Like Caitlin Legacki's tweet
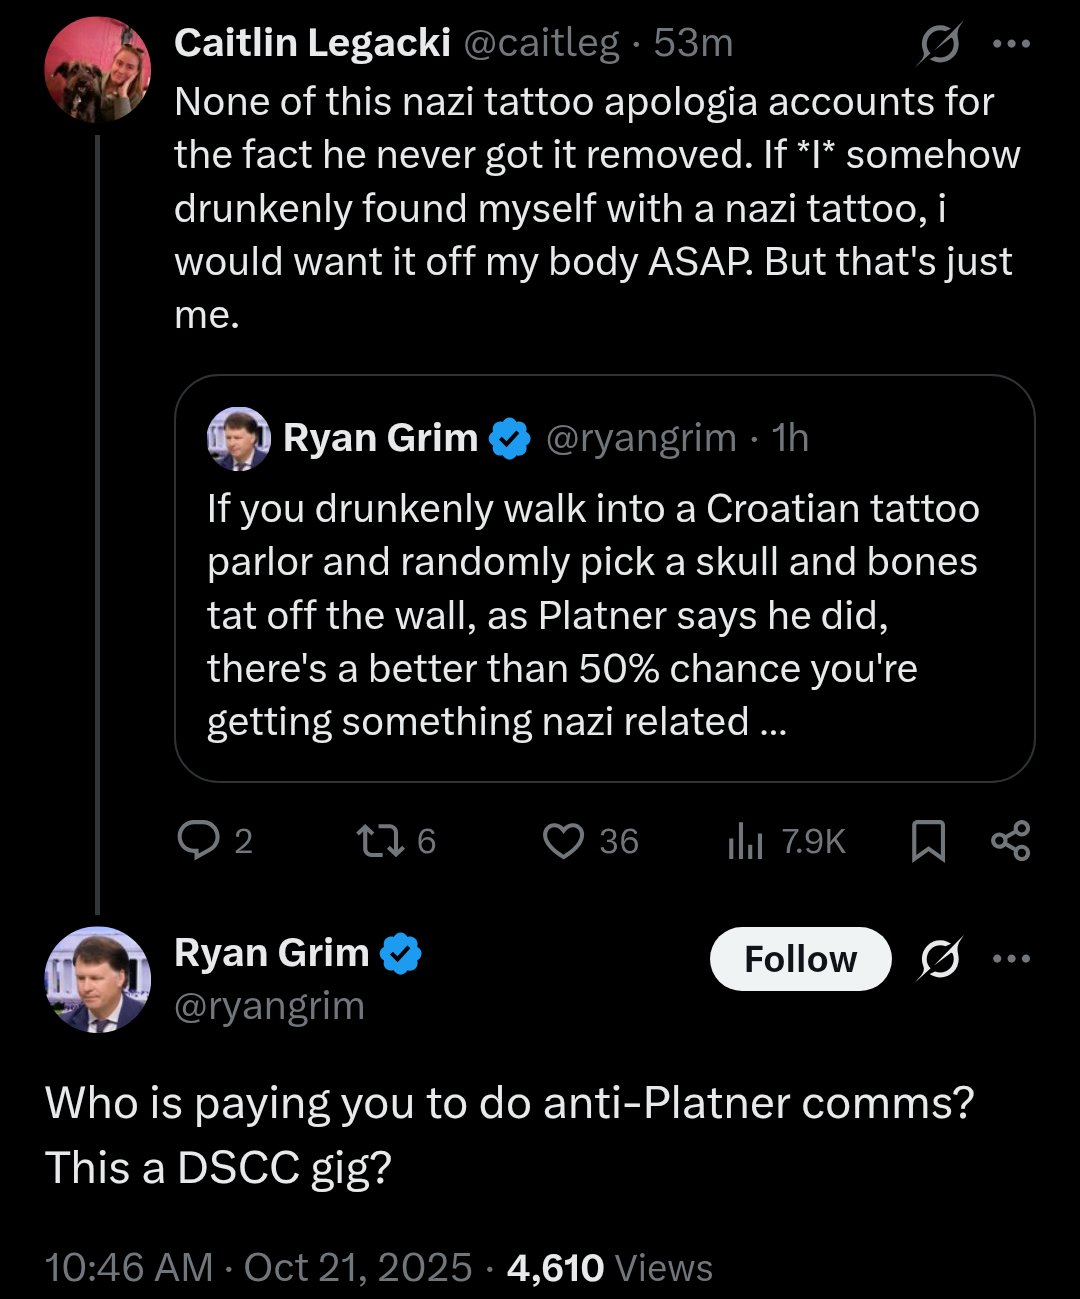 click(x=590, y=841)
